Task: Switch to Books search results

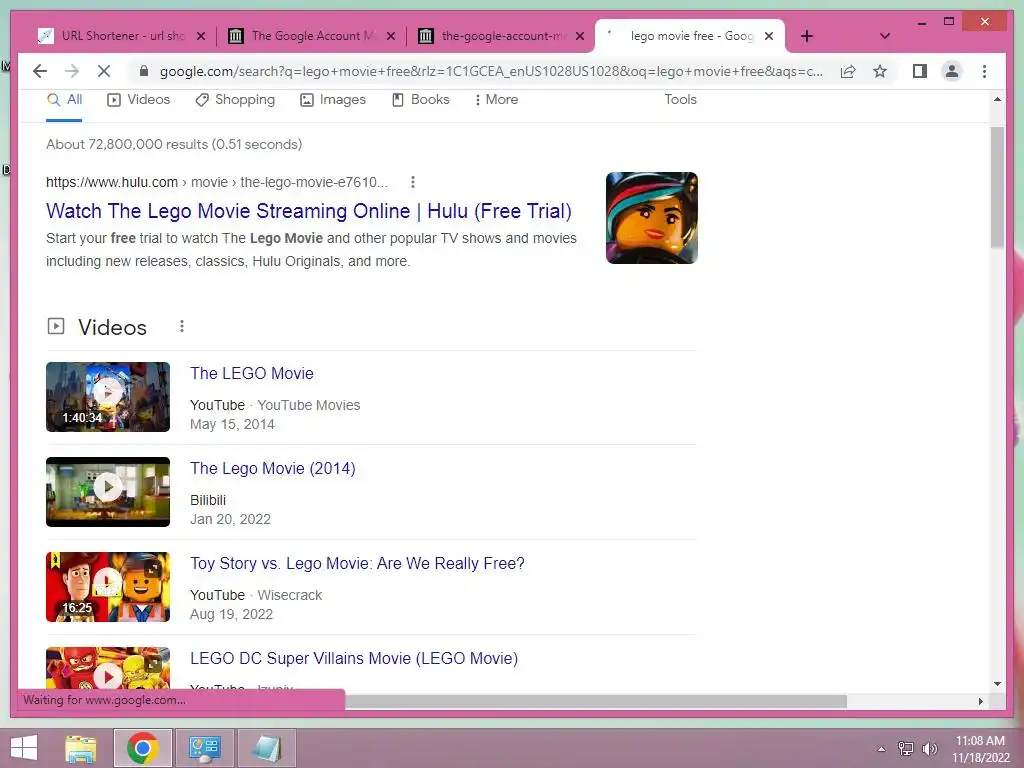Action: click(x=421, y=100)
